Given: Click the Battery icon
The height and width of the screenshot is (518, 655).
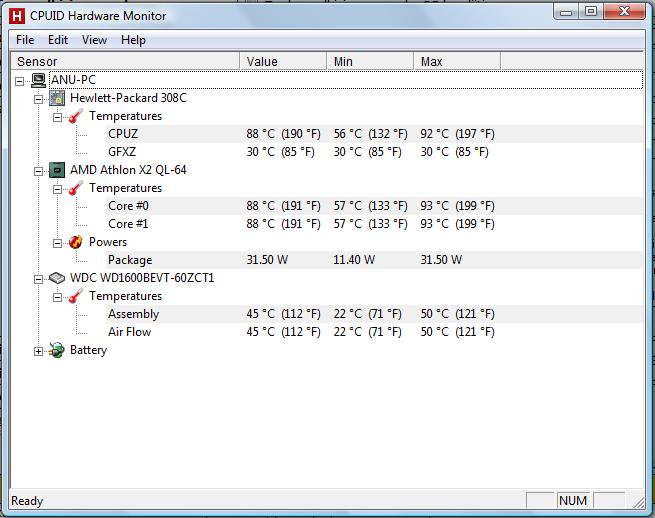Looking at the screenshot, I should 57,350.
